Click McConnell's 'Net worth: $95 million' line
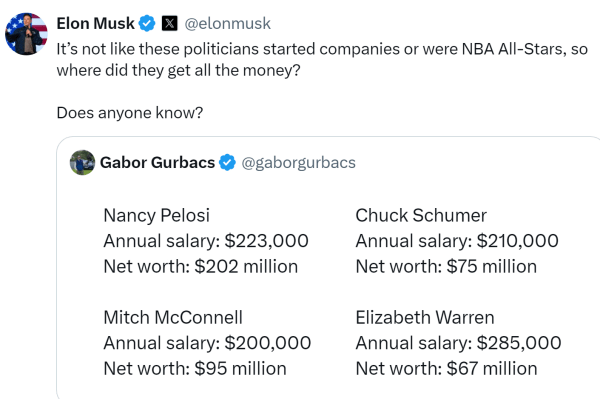The width and height of the screenshot is (600, 399). click(x=195, y=369)
